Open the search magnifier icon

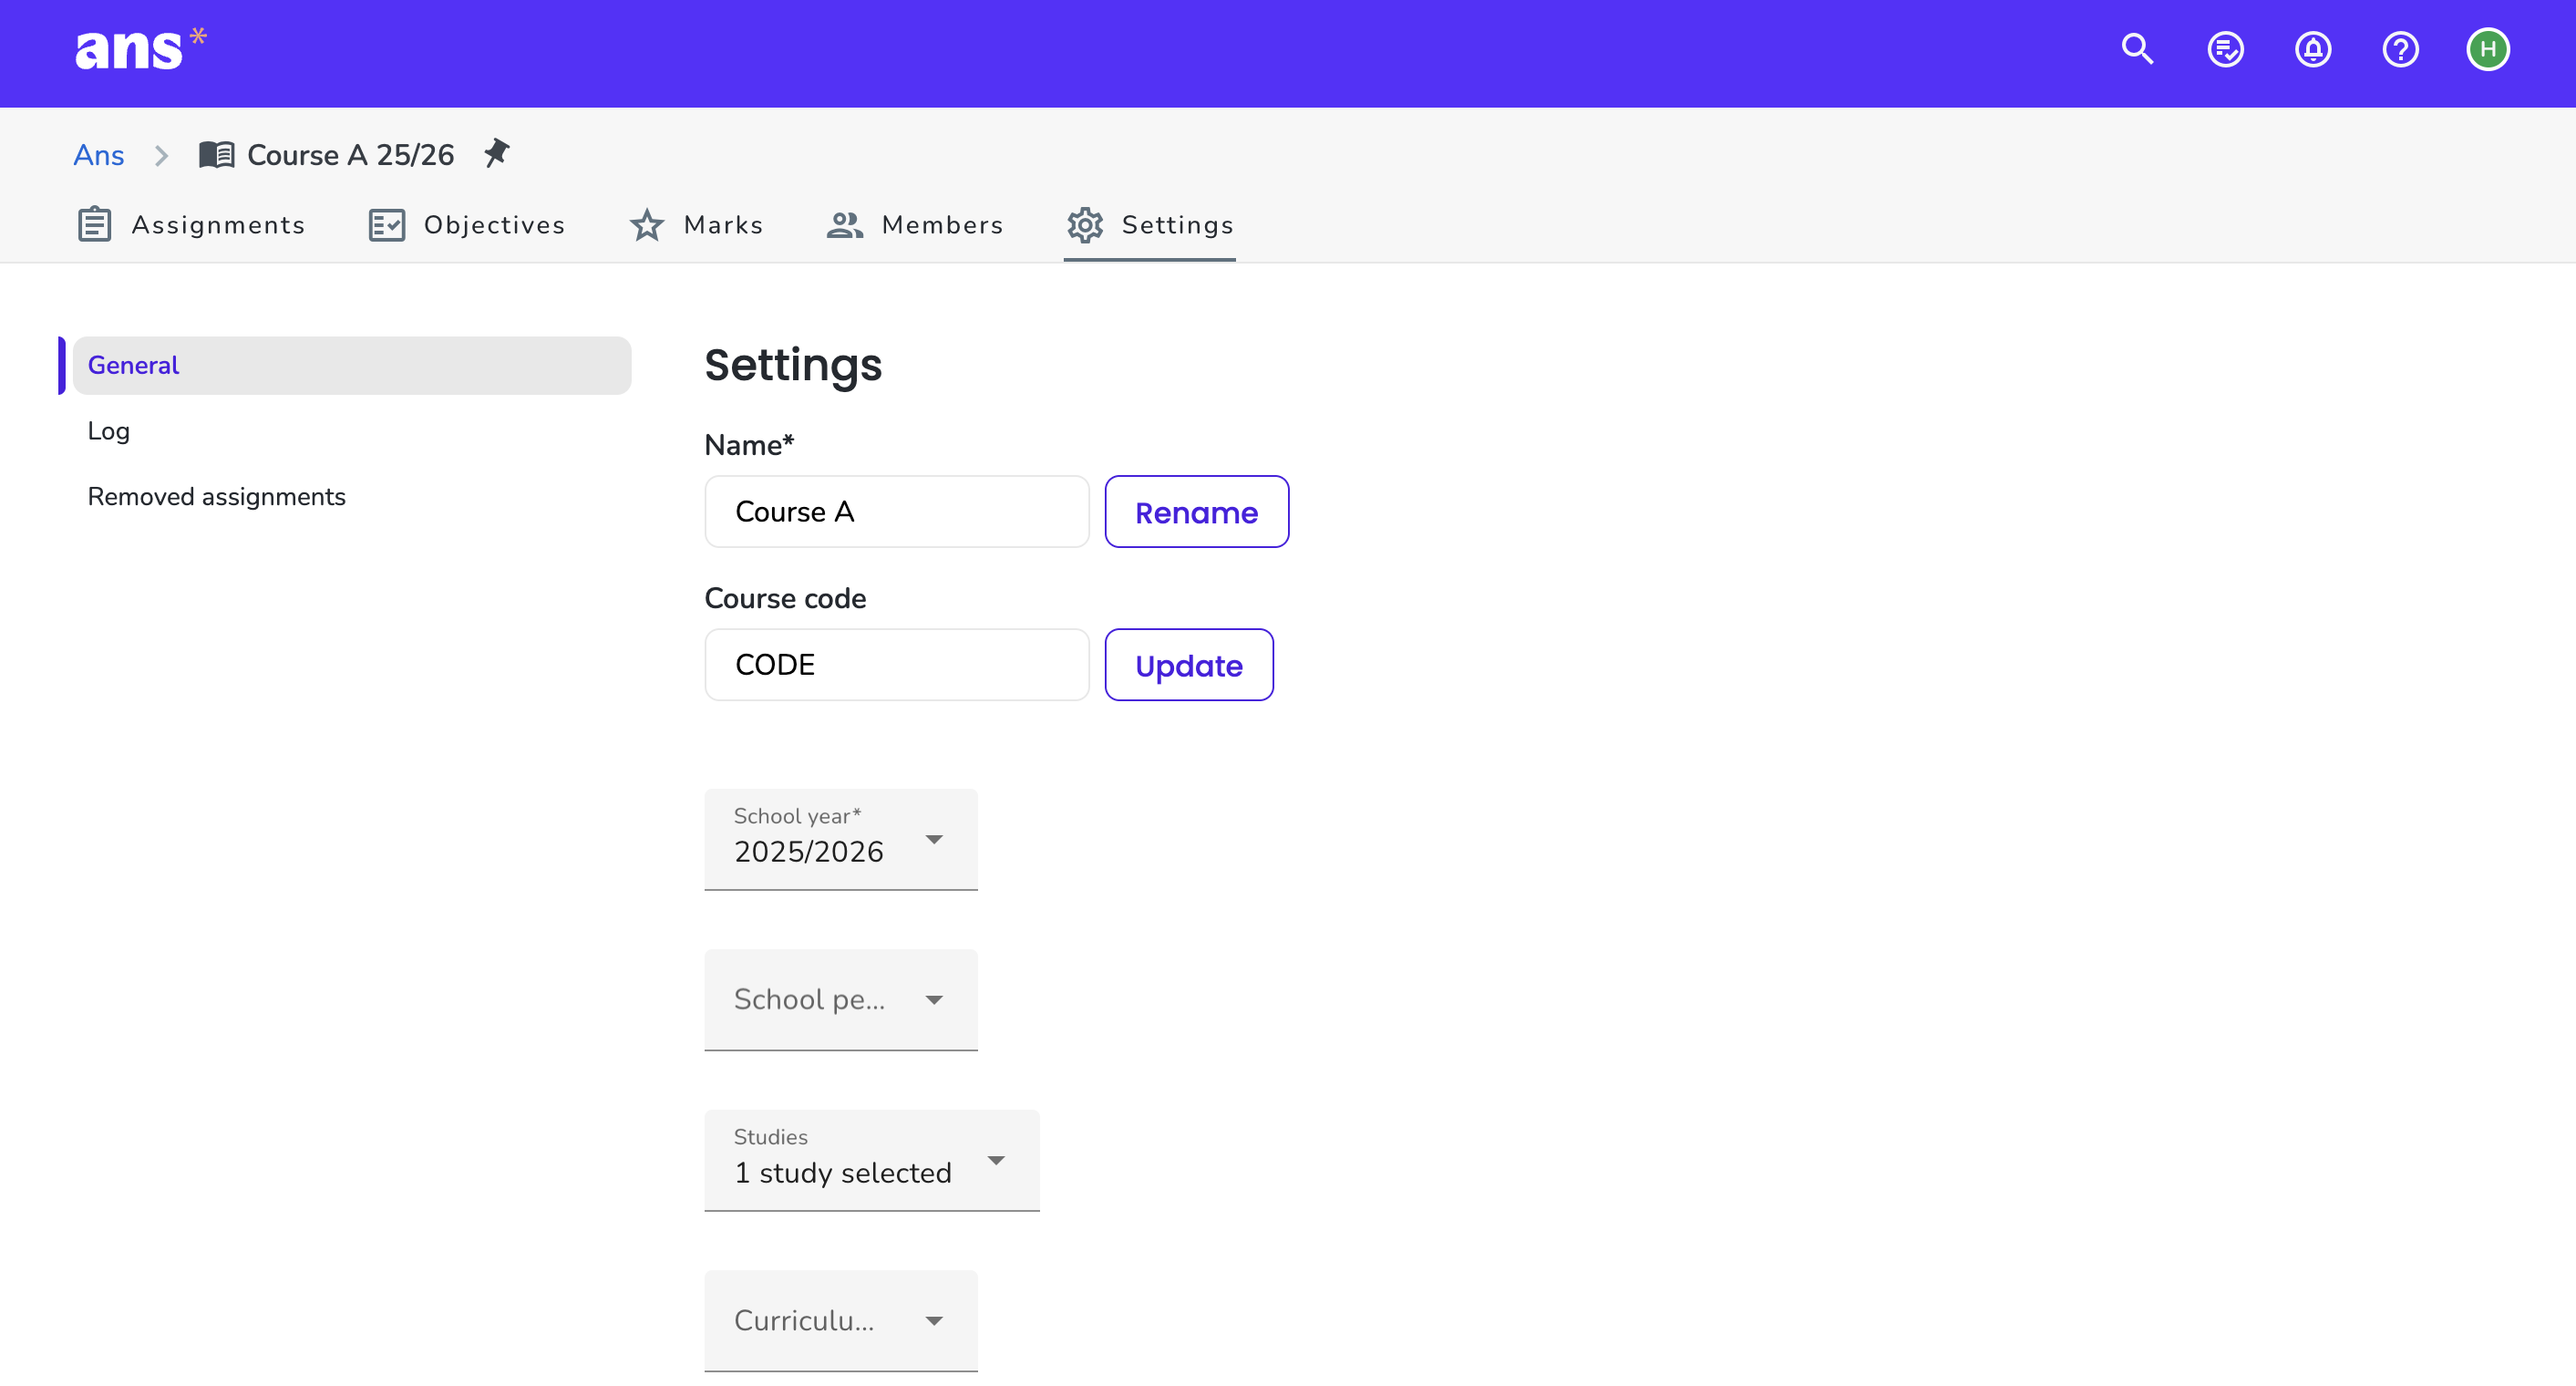click(2137, 49)
